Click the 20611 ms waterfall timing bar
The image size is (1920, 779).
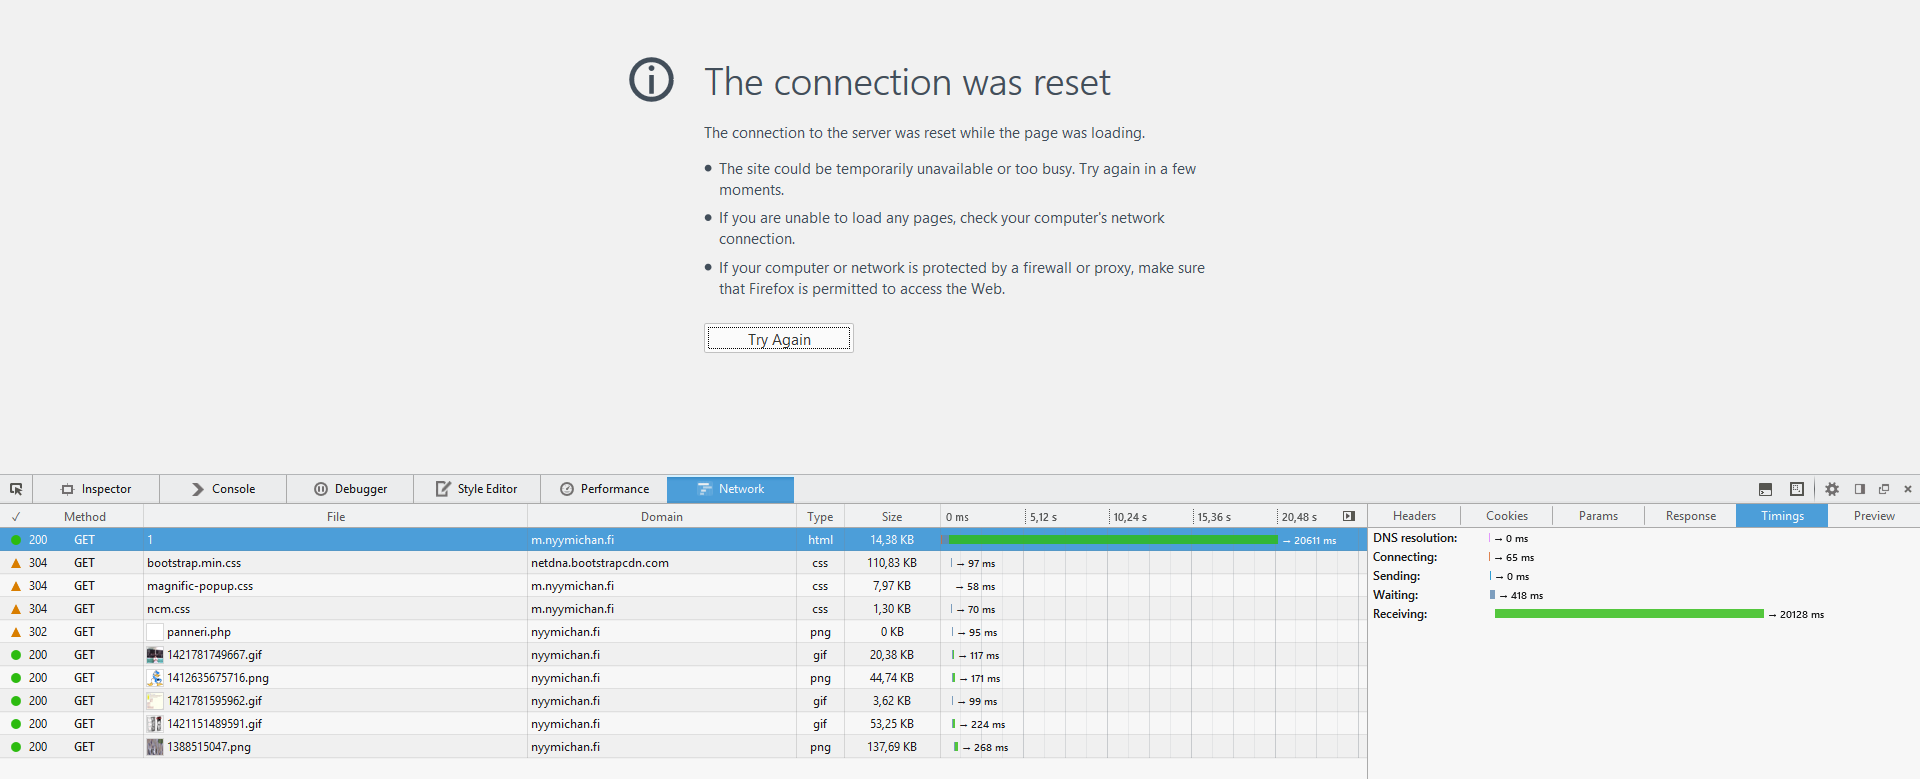coord(1112,540)
